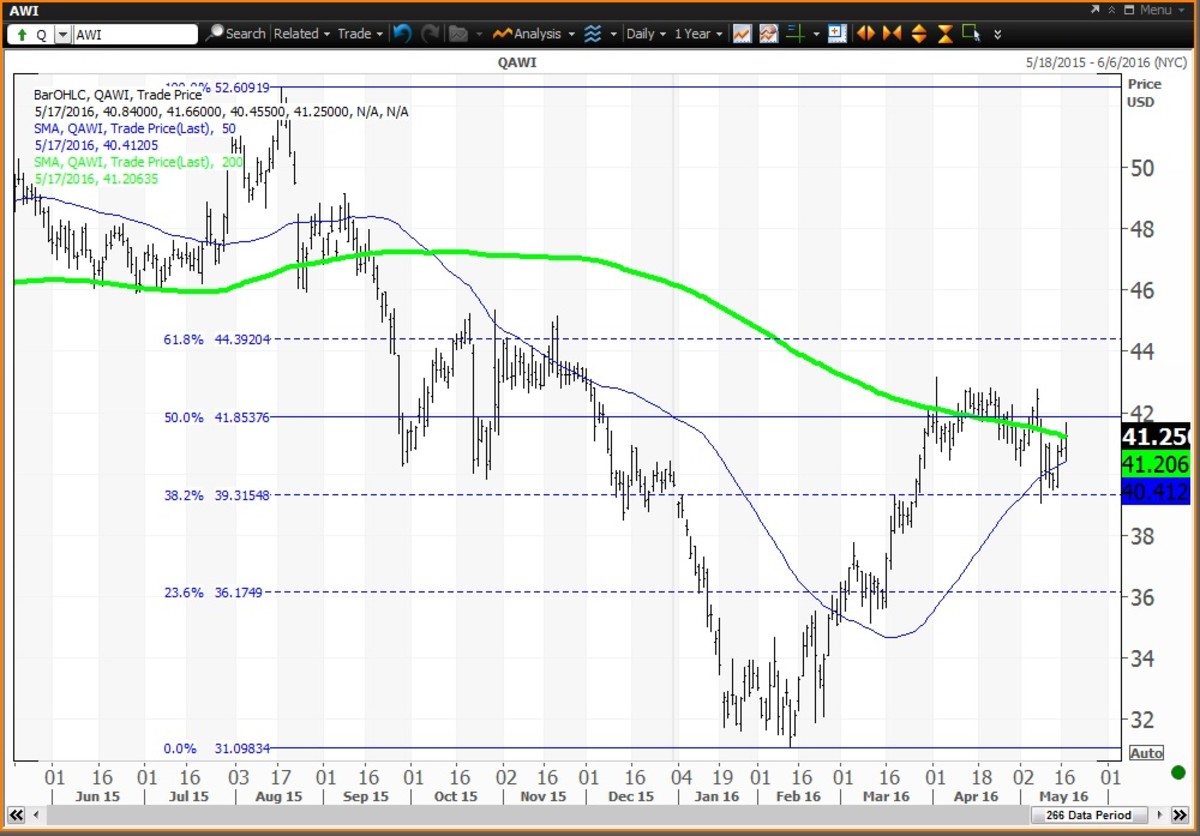Click the double-arrow scroll-to-end button
1200x836 pixels.
coord(997,34)
